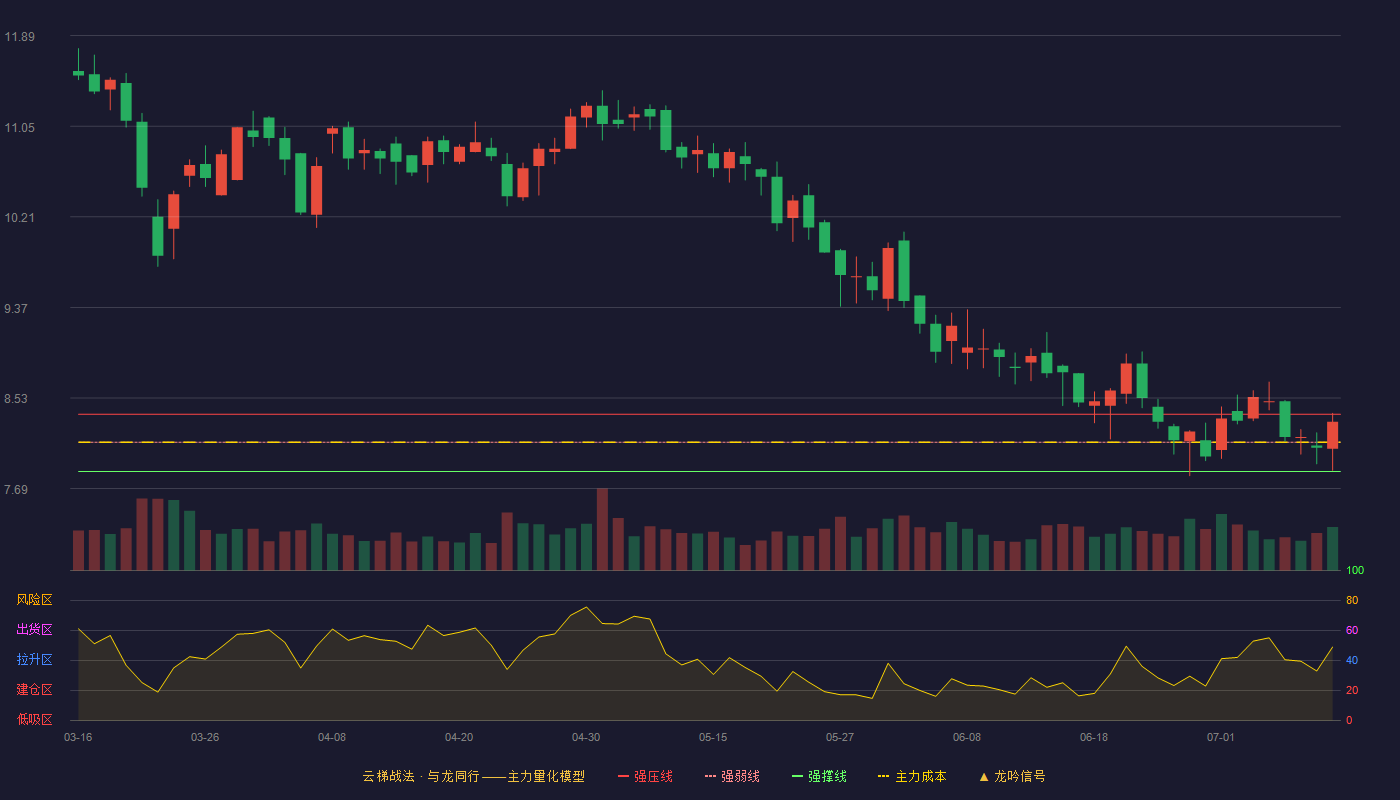1400x800 pixels.
Task: Click the 03-26 date label
Action: click(x=205, y=737)
